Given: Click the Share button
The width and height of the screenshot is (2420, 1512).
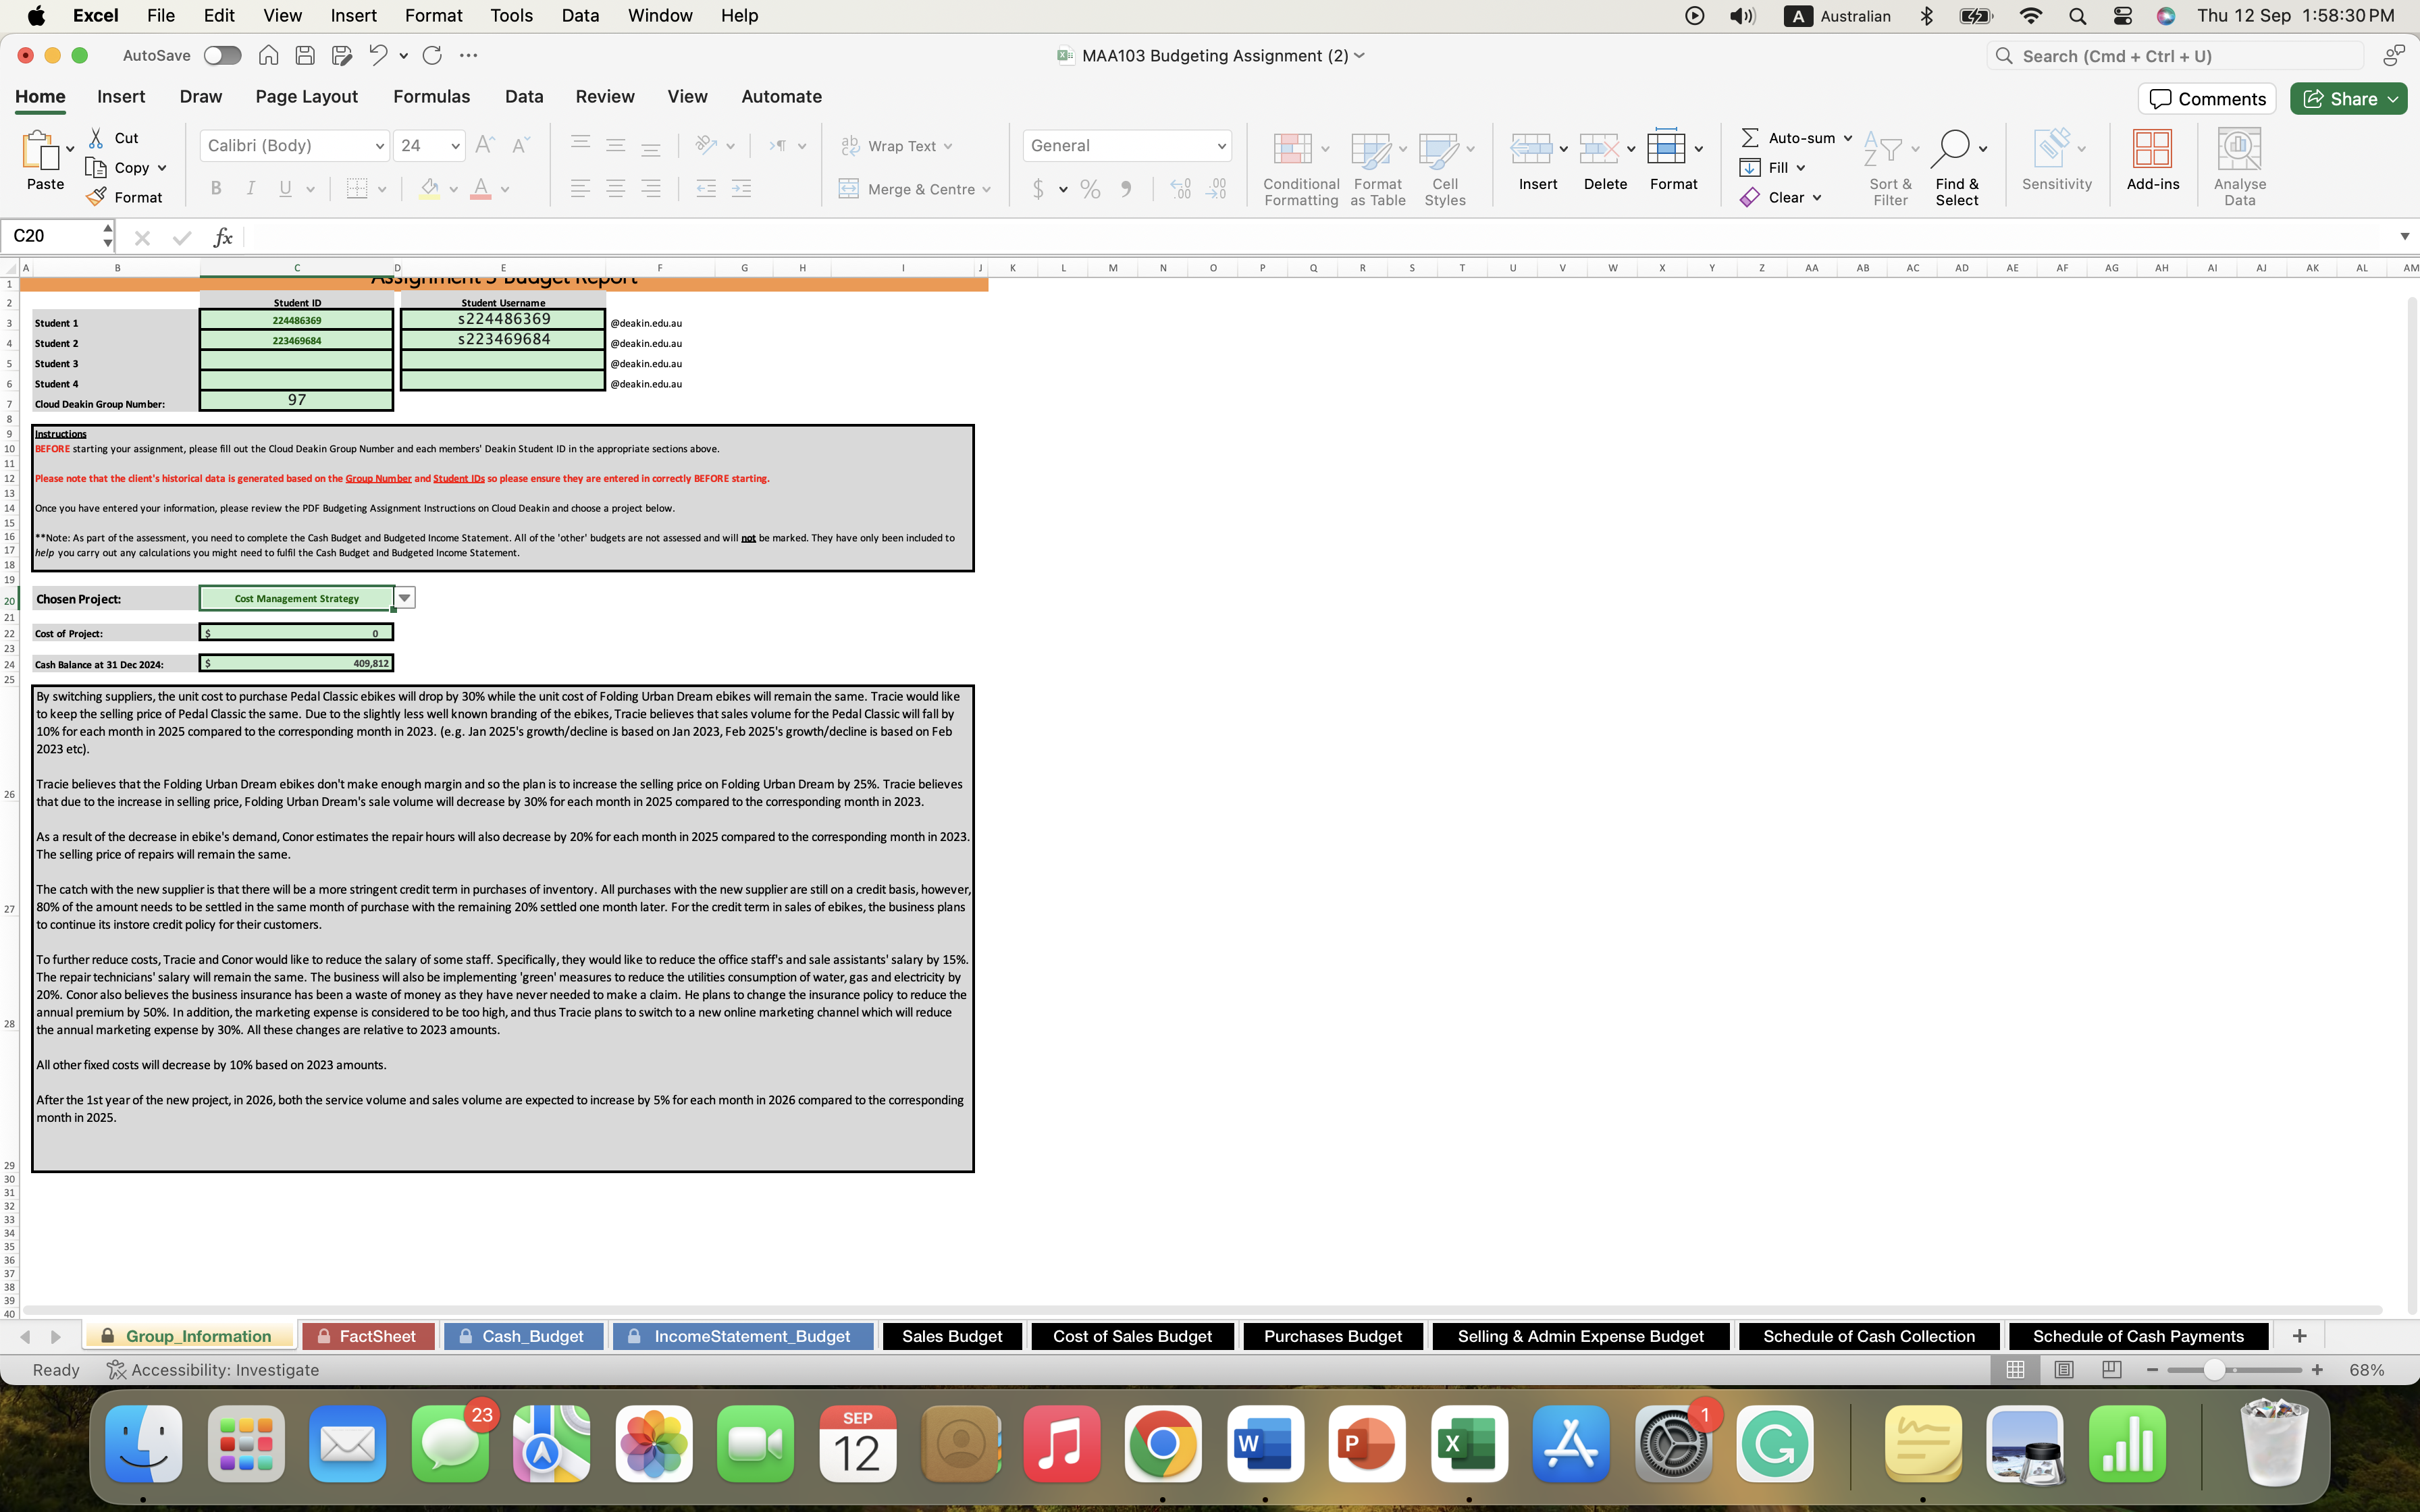Looking at the screenshot, I should pos(2348,98).
